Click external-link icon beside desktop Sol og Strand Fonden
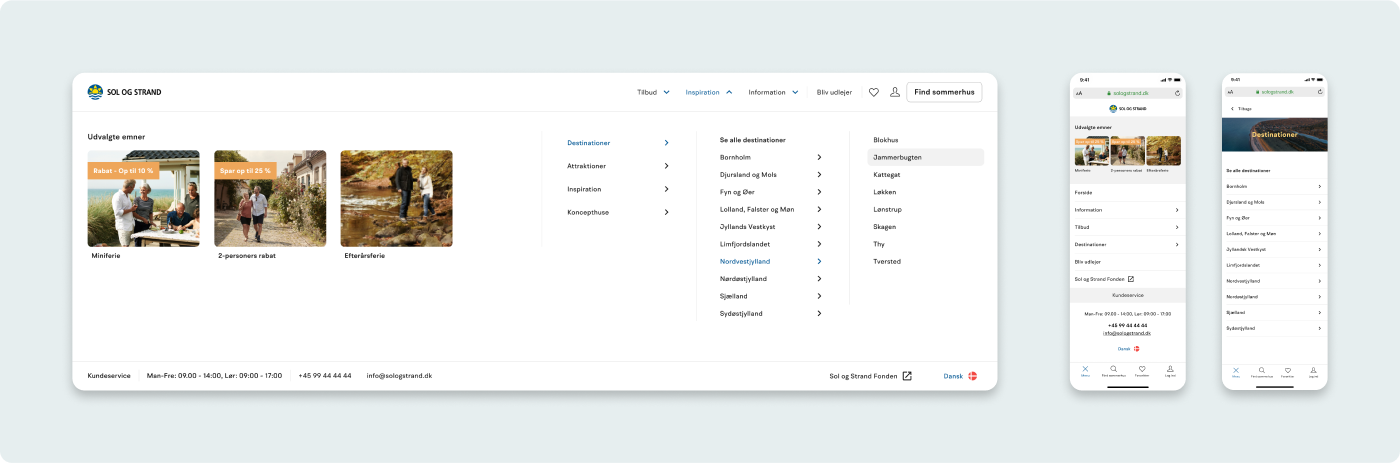 907,376
